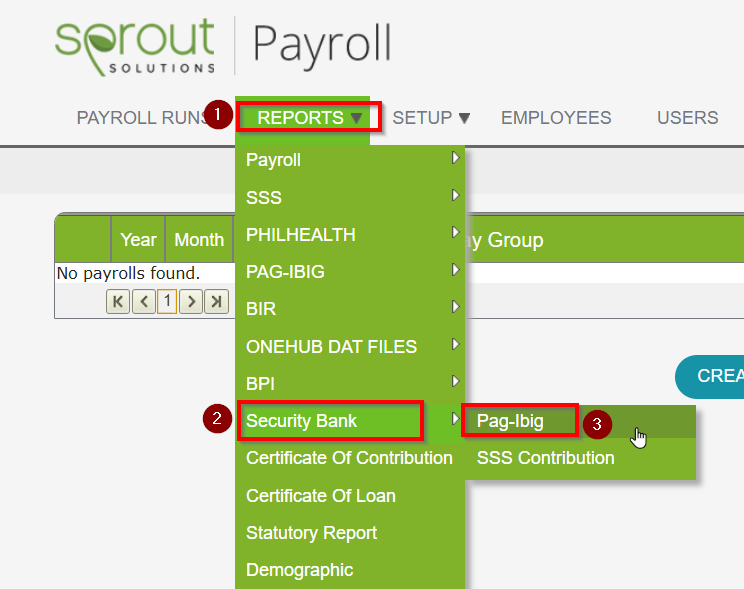Go to the Users tab
This screenshot has width=744, height=589.
(688, 118)
